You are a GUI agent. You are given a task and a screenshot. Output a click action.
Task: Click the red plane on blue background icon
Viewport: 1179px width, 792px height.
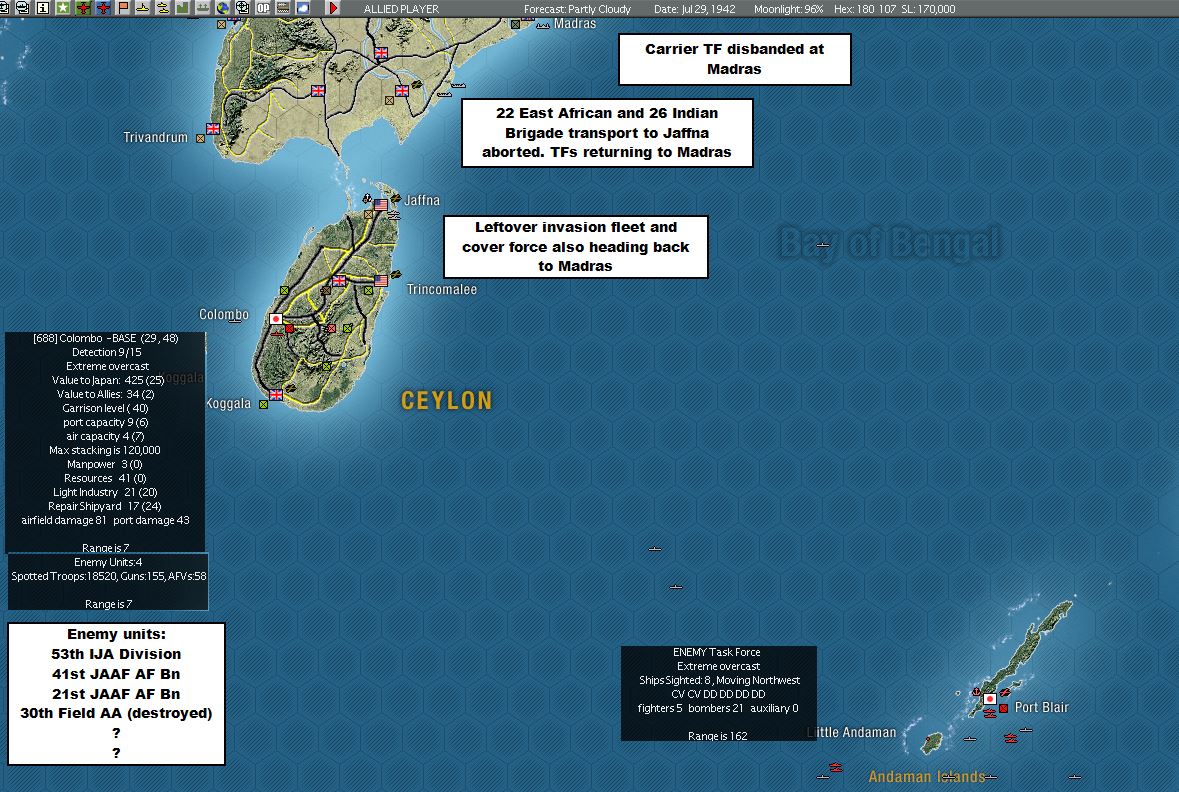(103, 8)
